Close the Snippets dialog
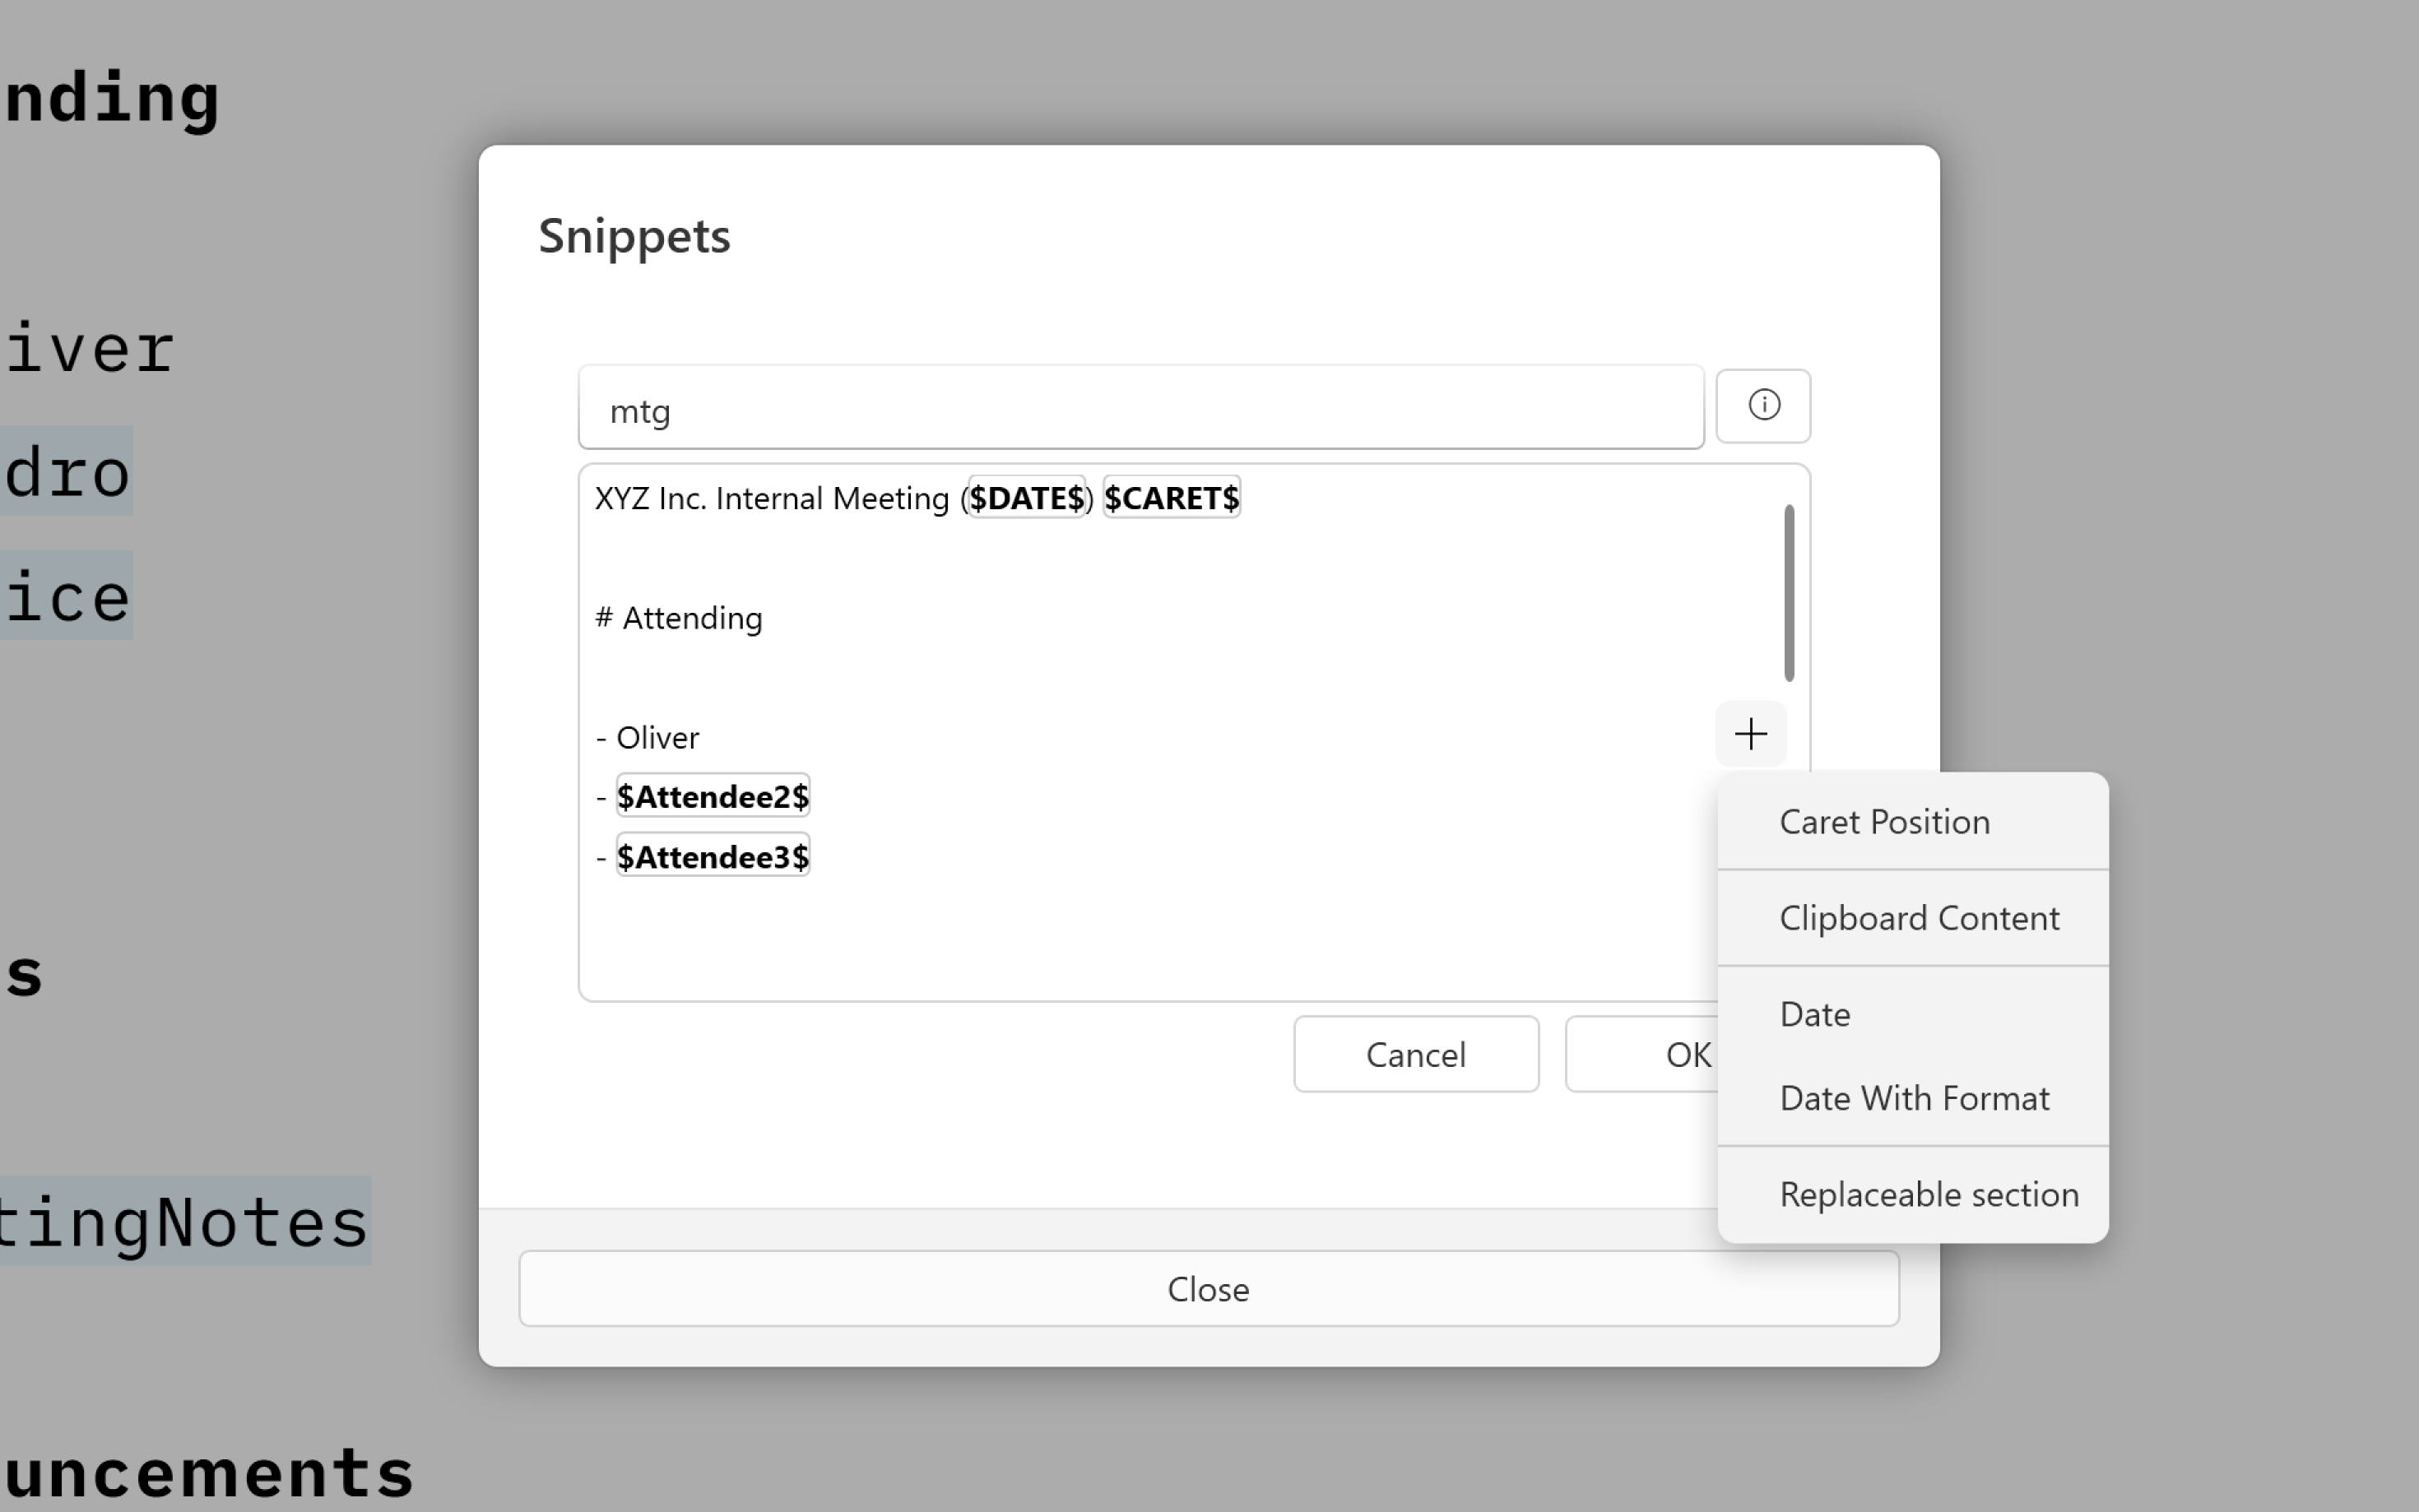This screenshot has height=1512, width=2419. [1208, 1289]
